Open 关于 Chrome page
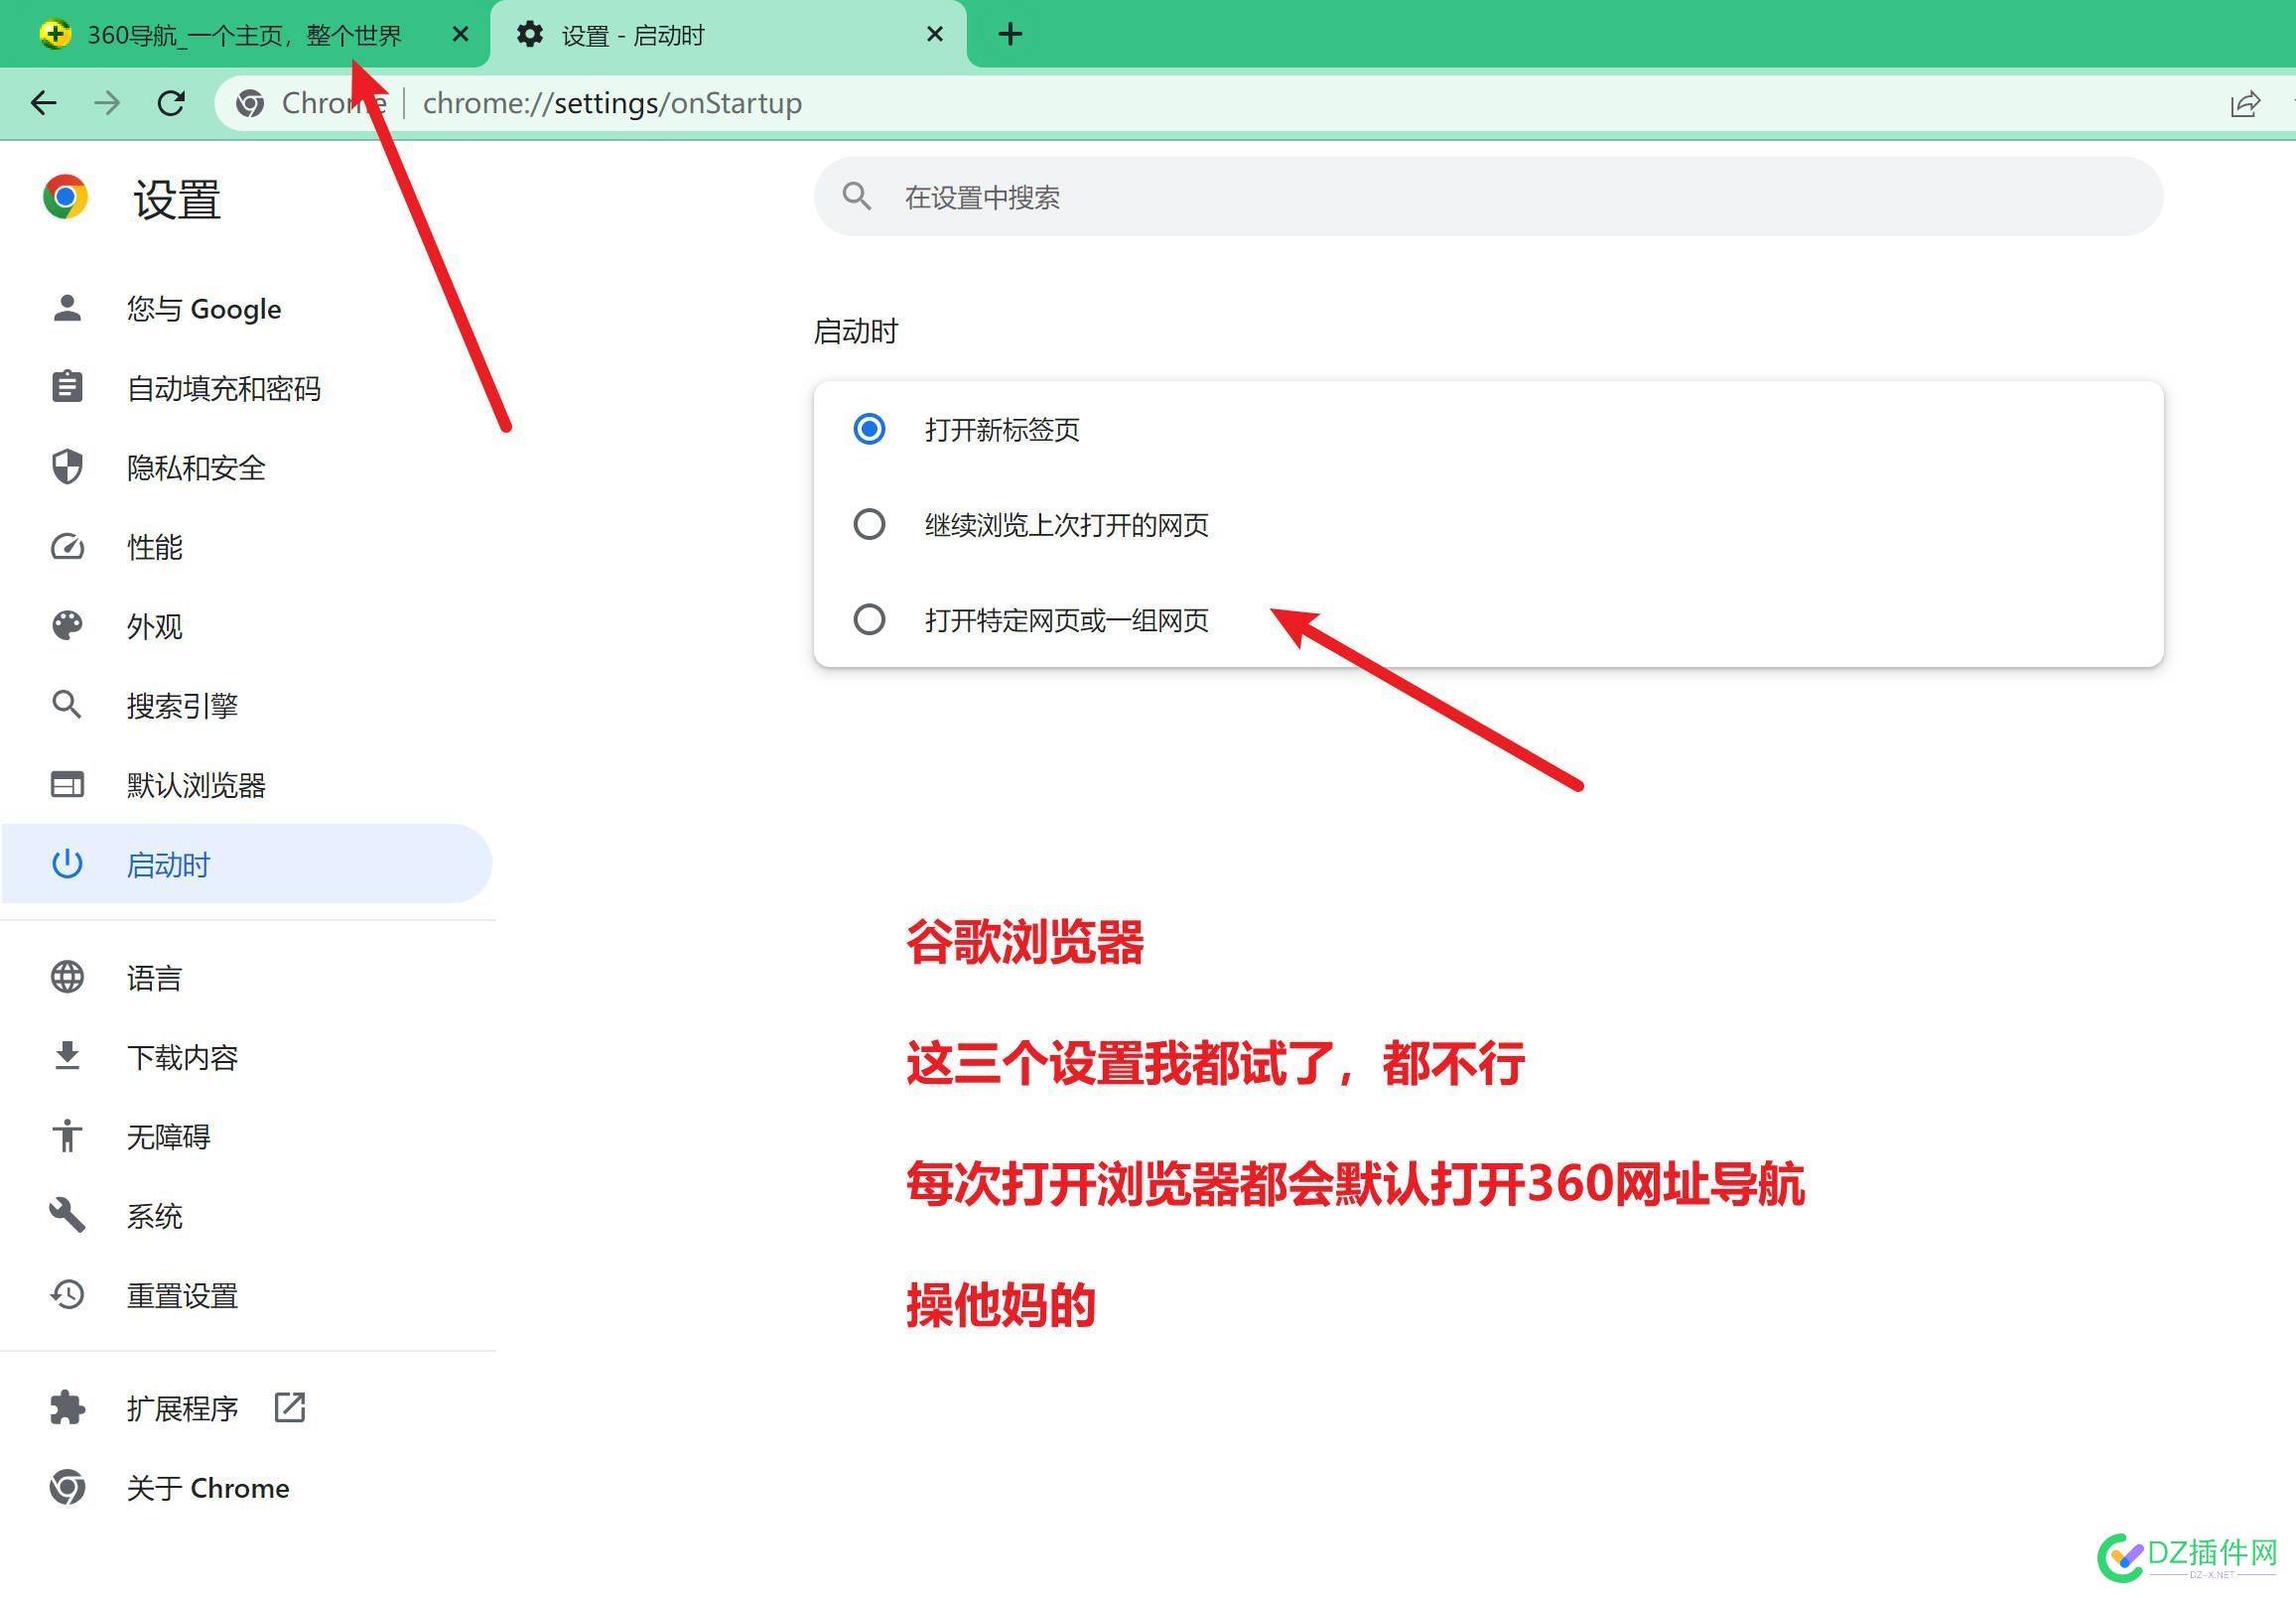This screenshot has height=1598, width=2296. pyautogui.click(x=246, y=1488)
